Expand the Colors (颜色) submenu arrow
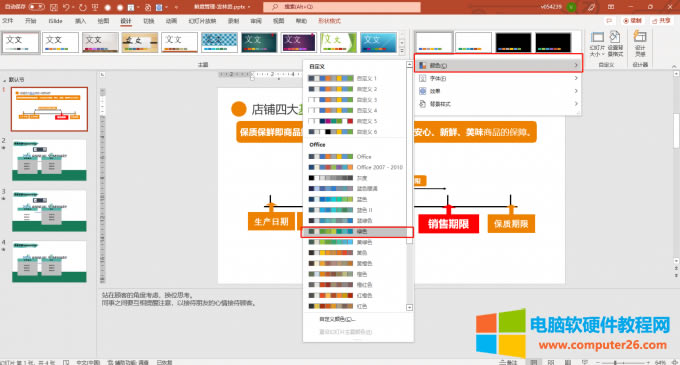The image size is (680, 365). (576, 65)
